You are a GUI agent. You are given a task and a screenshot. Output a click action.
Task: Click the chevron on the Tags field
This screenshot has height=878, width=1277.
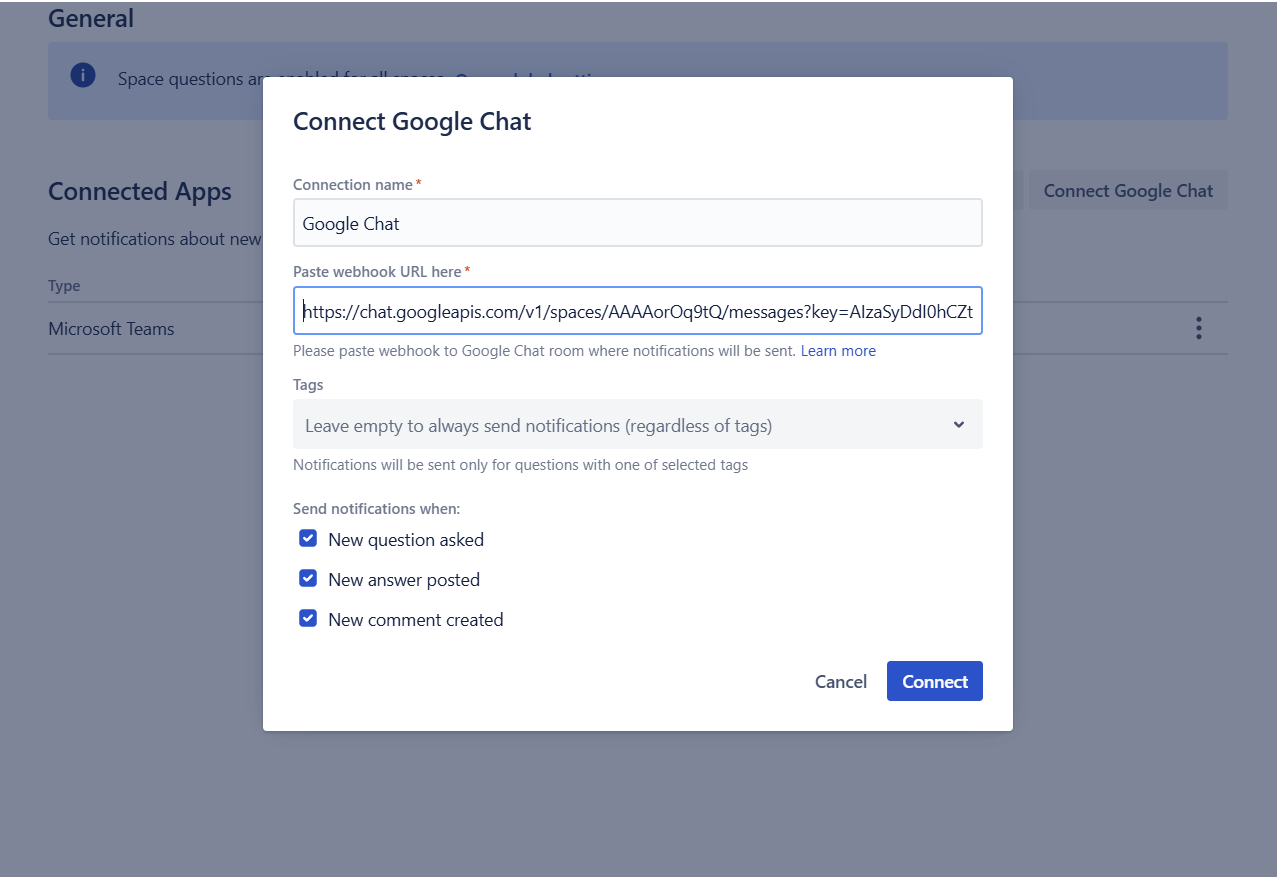pyautogui.click(x=958, y=424)
